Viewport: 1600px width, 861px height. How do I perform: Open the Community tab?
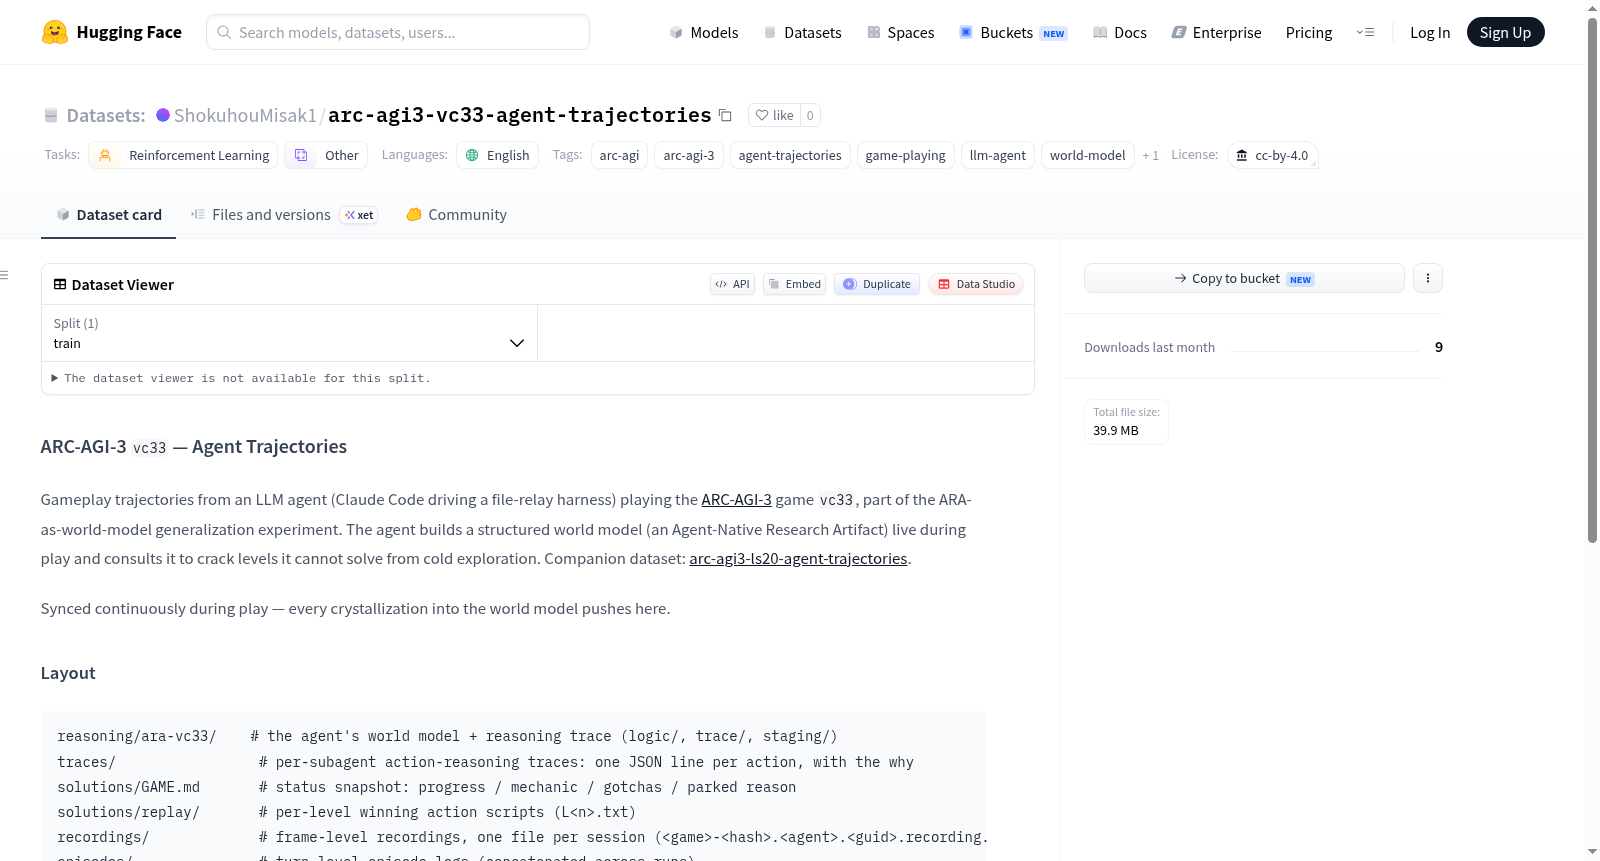pyautogui.click(x=456, y=215)
